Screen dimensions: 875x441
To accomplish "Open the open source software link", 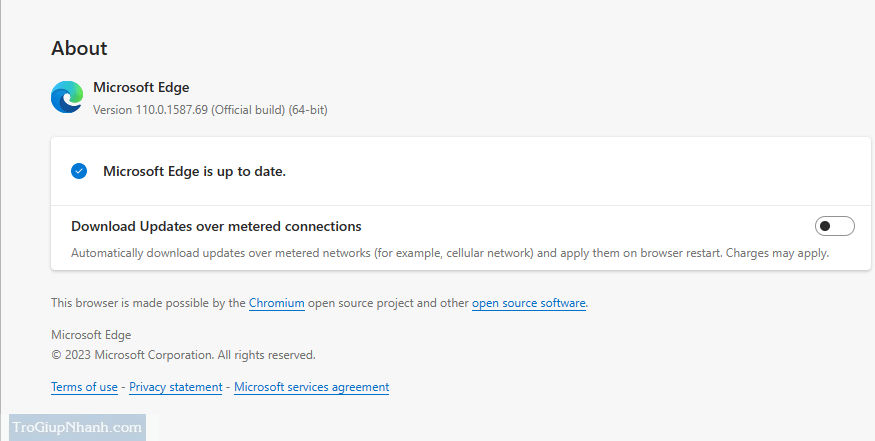I will 529,302.
